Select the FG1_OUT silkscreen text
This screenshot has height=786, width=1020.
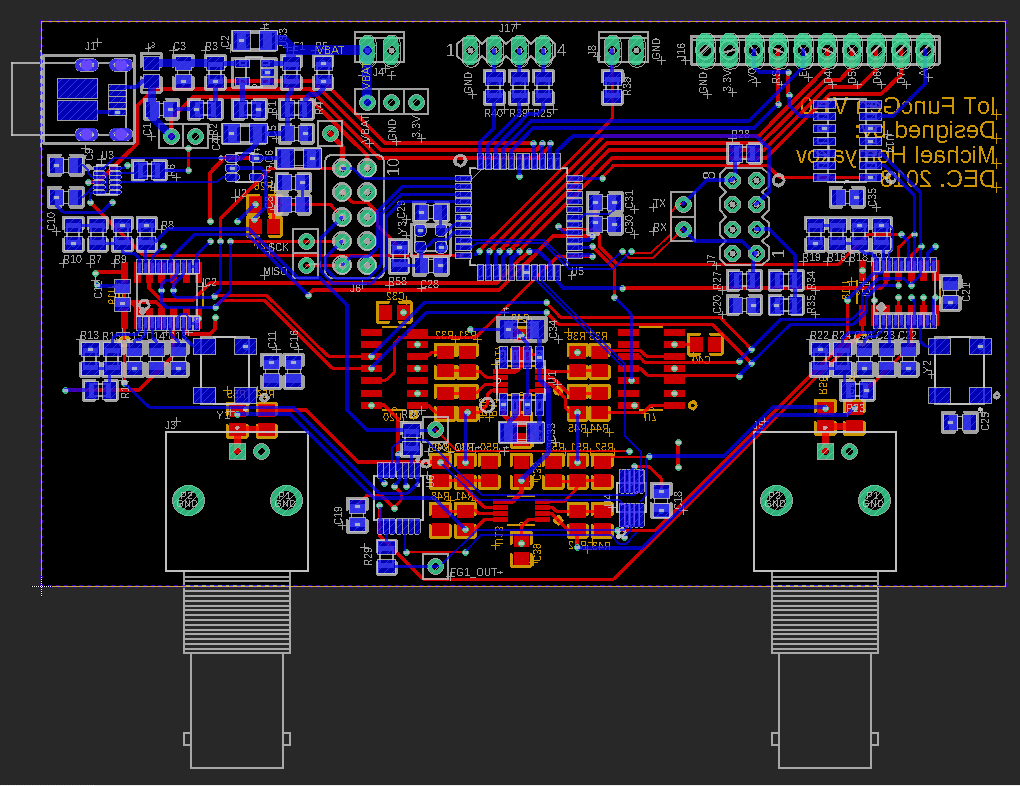pyautogui.click(x=474, y=572)
